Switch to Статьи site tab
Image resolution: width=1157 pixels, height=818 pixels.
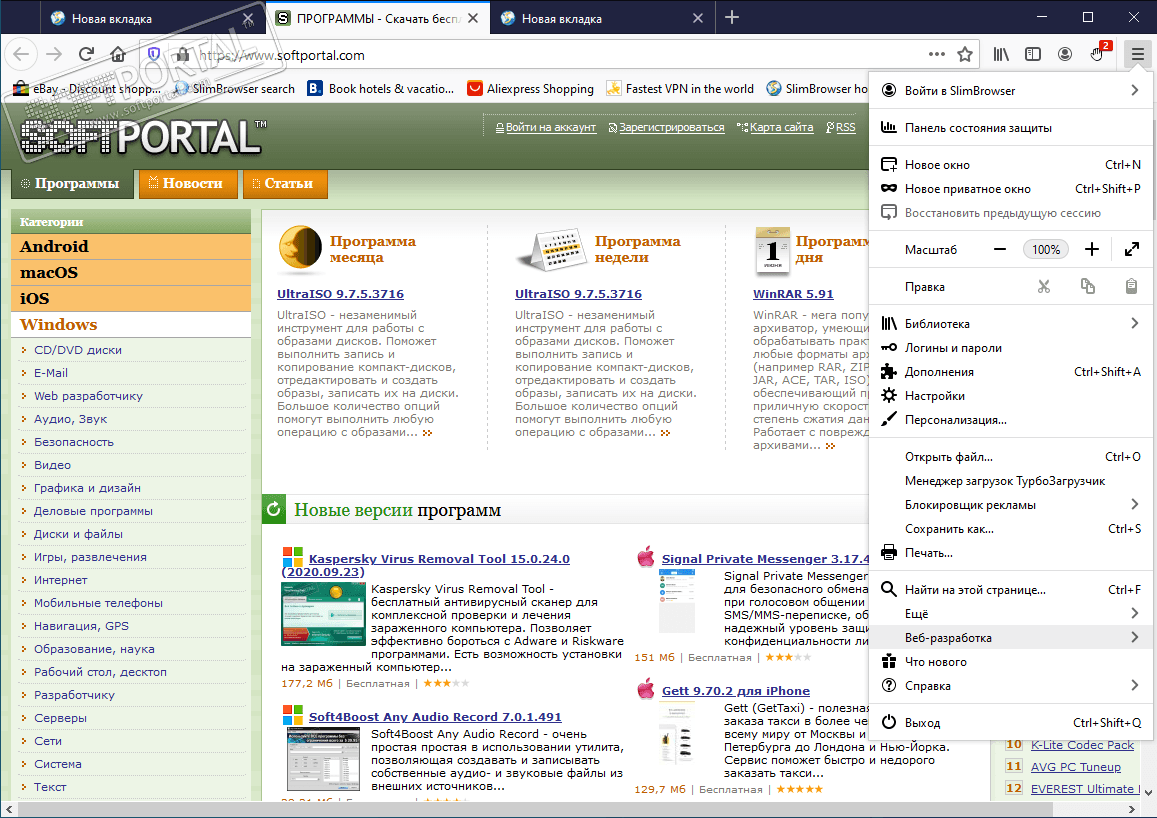285,184
